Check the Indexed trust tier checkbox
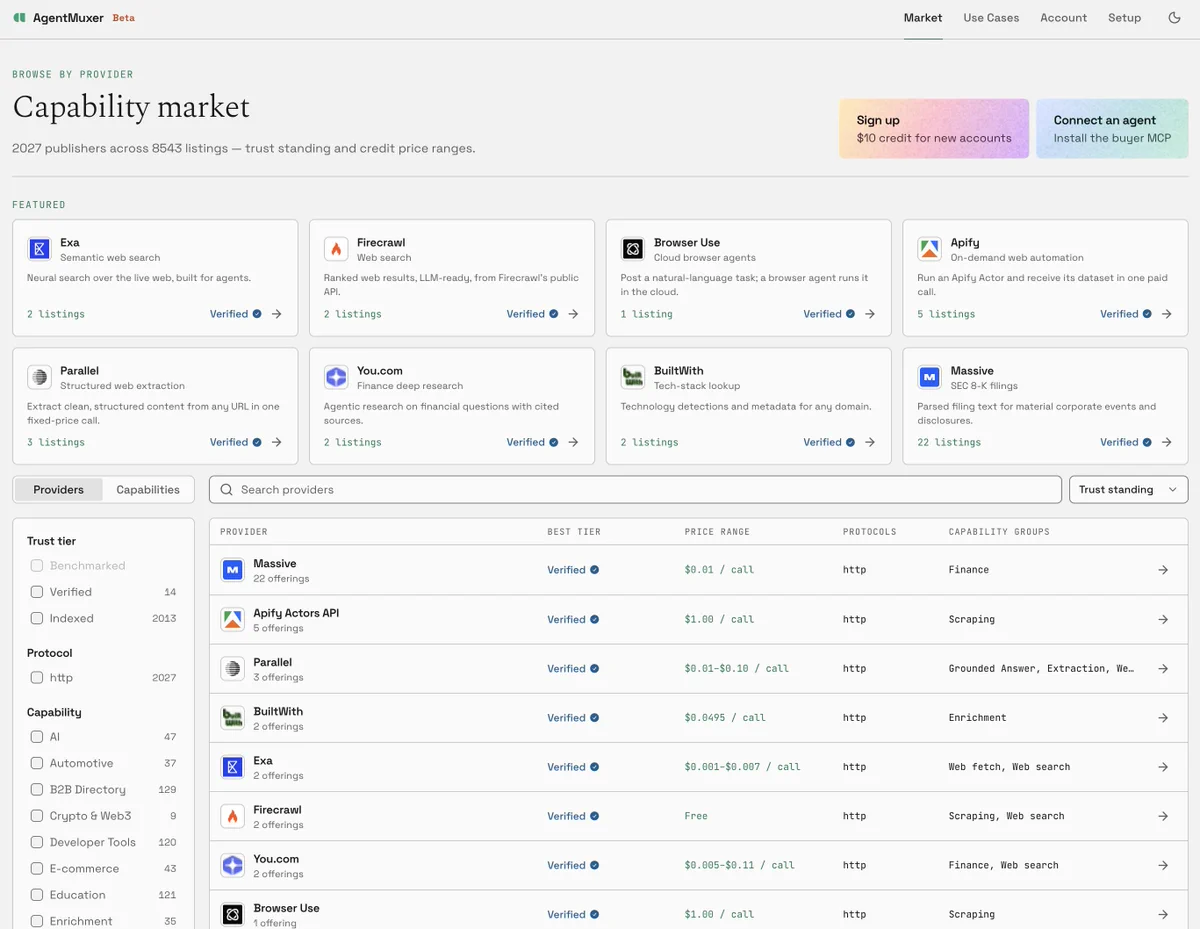 (37, 618)
